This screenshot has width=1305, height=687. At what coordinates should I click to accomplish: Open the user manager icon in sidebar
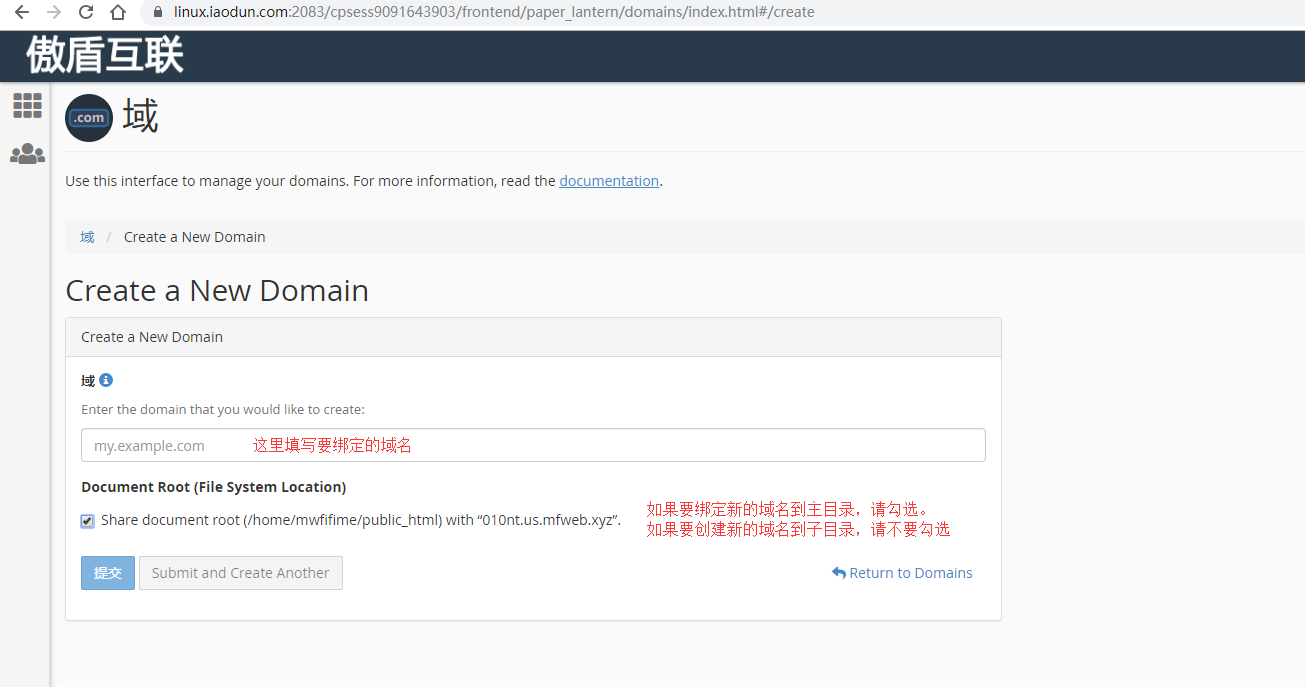[27, 154]
